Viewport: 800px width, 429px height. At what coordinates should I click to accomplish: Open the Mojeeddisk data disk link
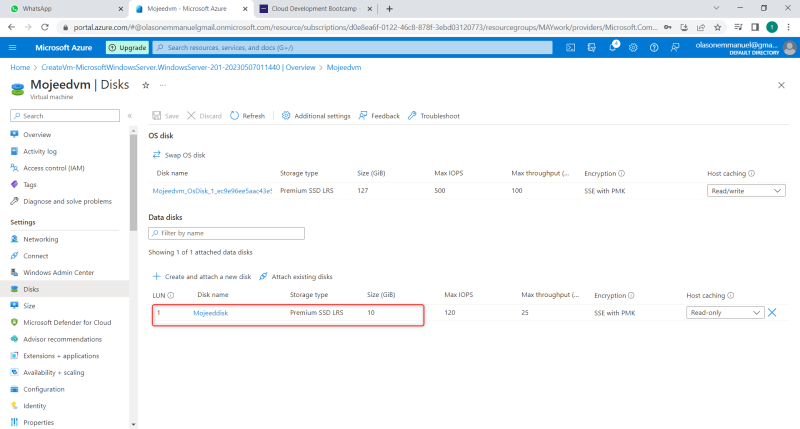click(x=210, y=313)
